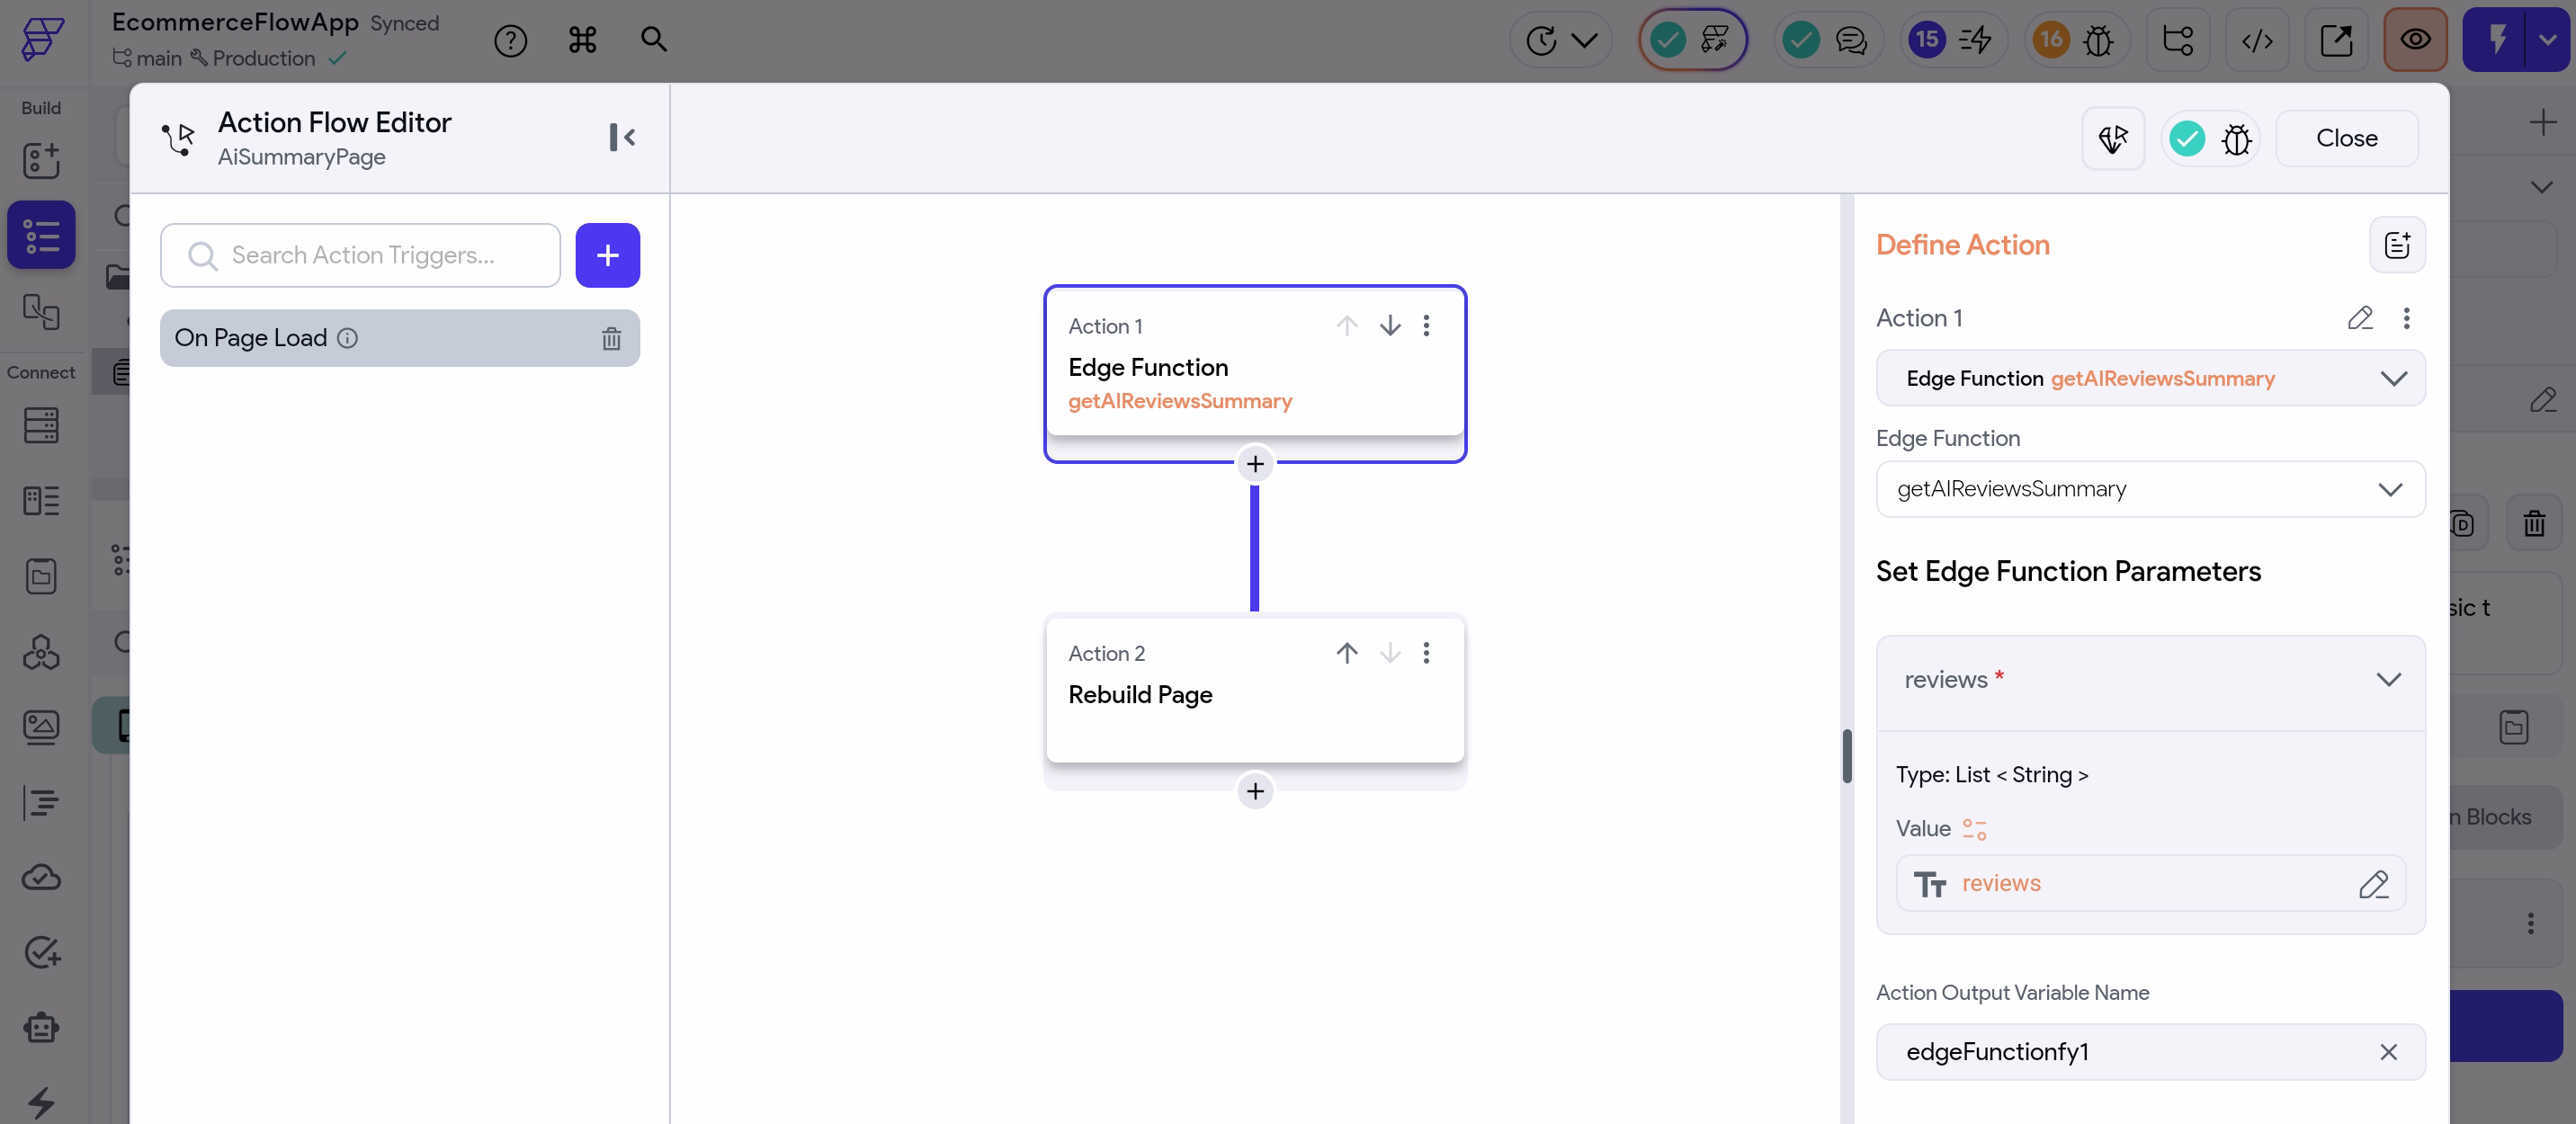This screenshot has width=2576, height=1124.
Task: Select the Rebuild Page action card
Action: click(x=1255, y=690)
